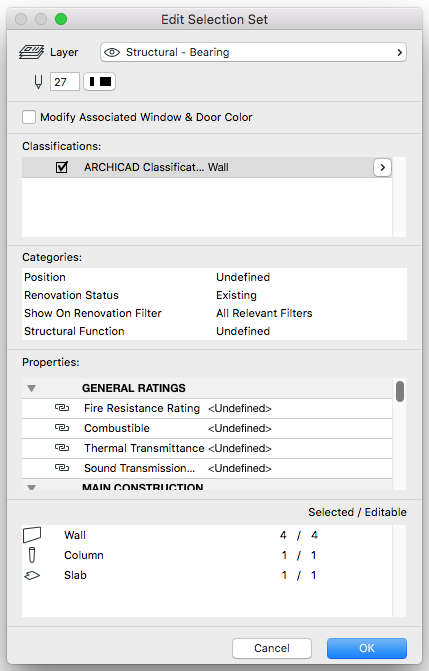Toggle the eye icon in Layer dropdown
This screenshot has height=671, width=429.
point(112,52)
